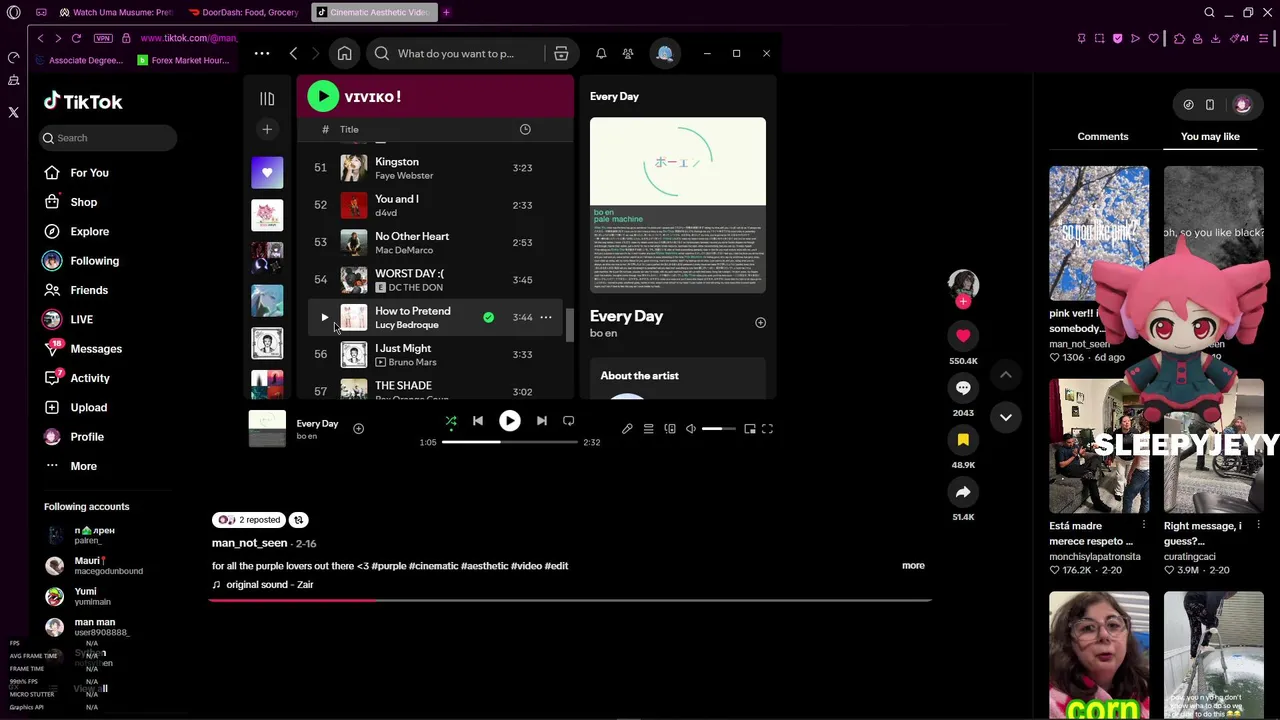This screenshot has height=720, width=1280.
Task: Open Spotify three-dot app menu
Action: tap(261, 53)
